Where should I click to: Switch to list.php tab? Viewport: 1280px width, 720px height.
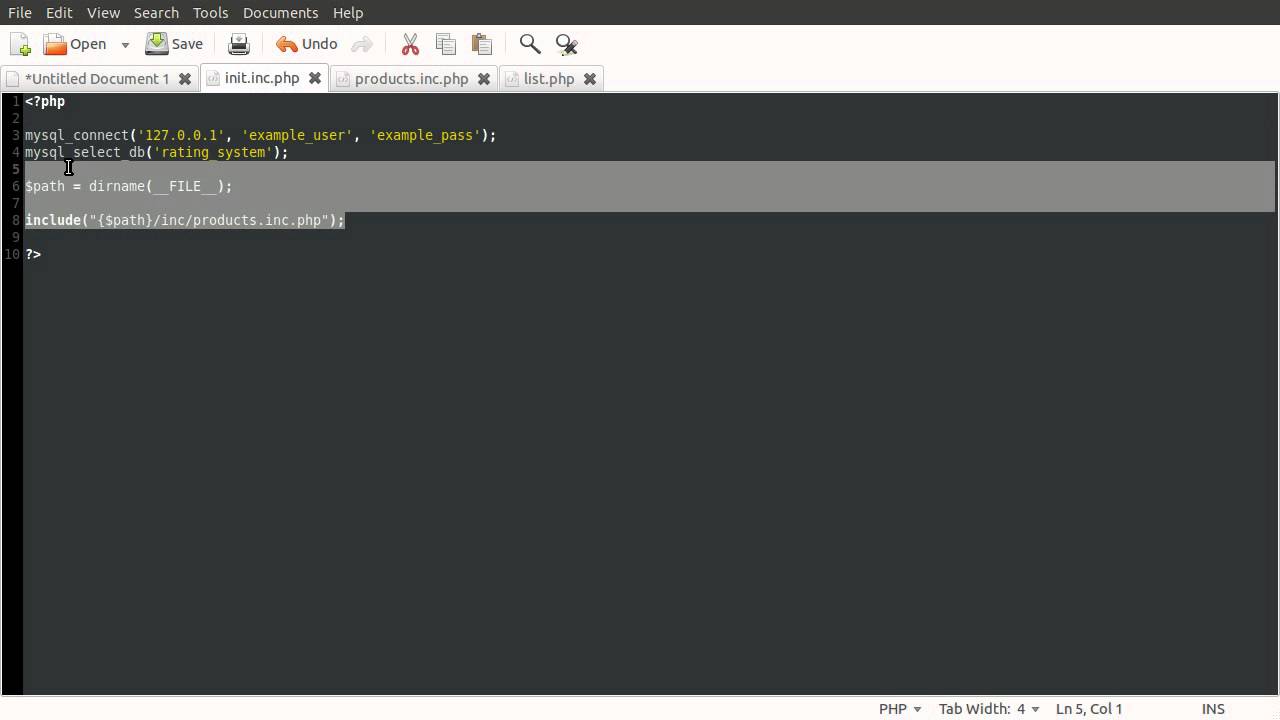[549, 78]
